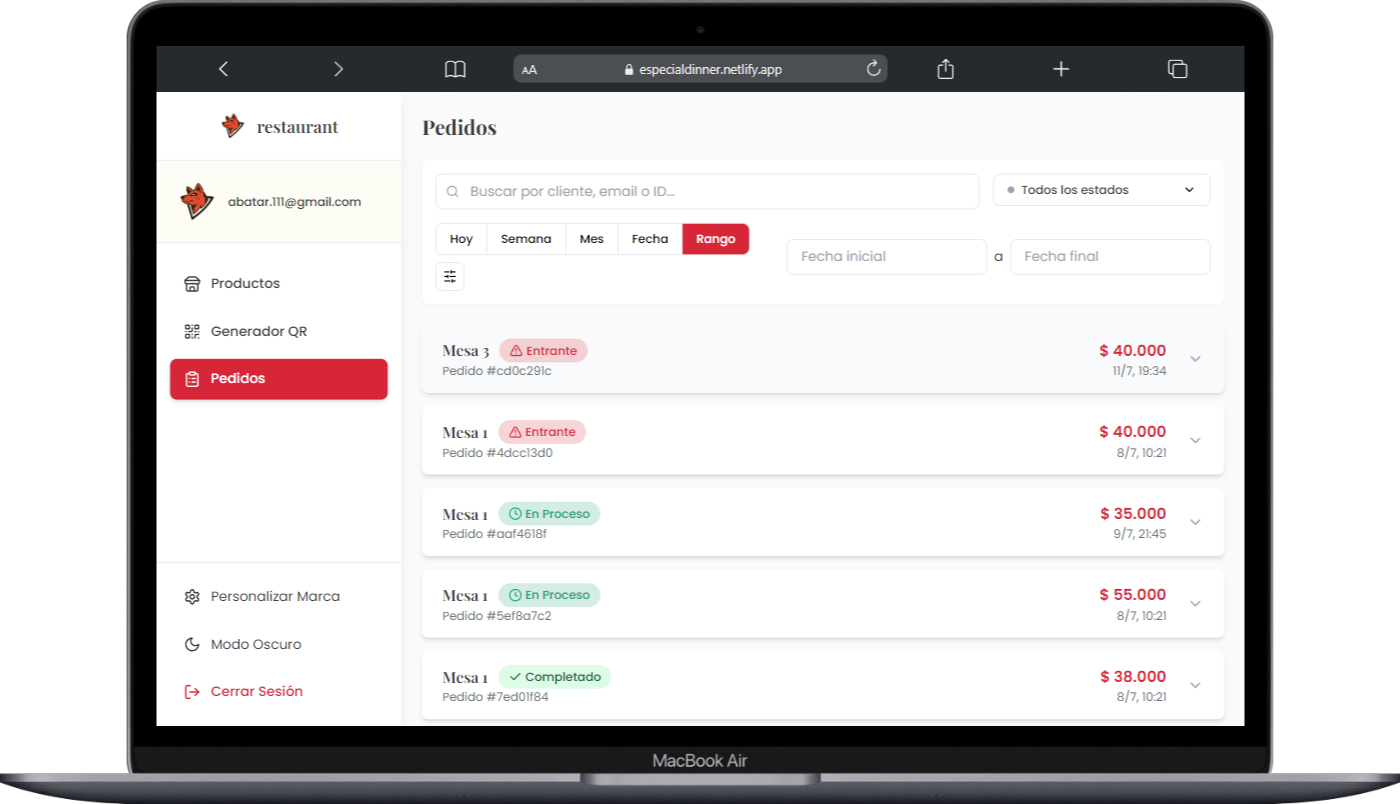The width and height of the screenshot is (1400, 804).
Task: Open the browser tabs overview icon
Action: 1177,69
